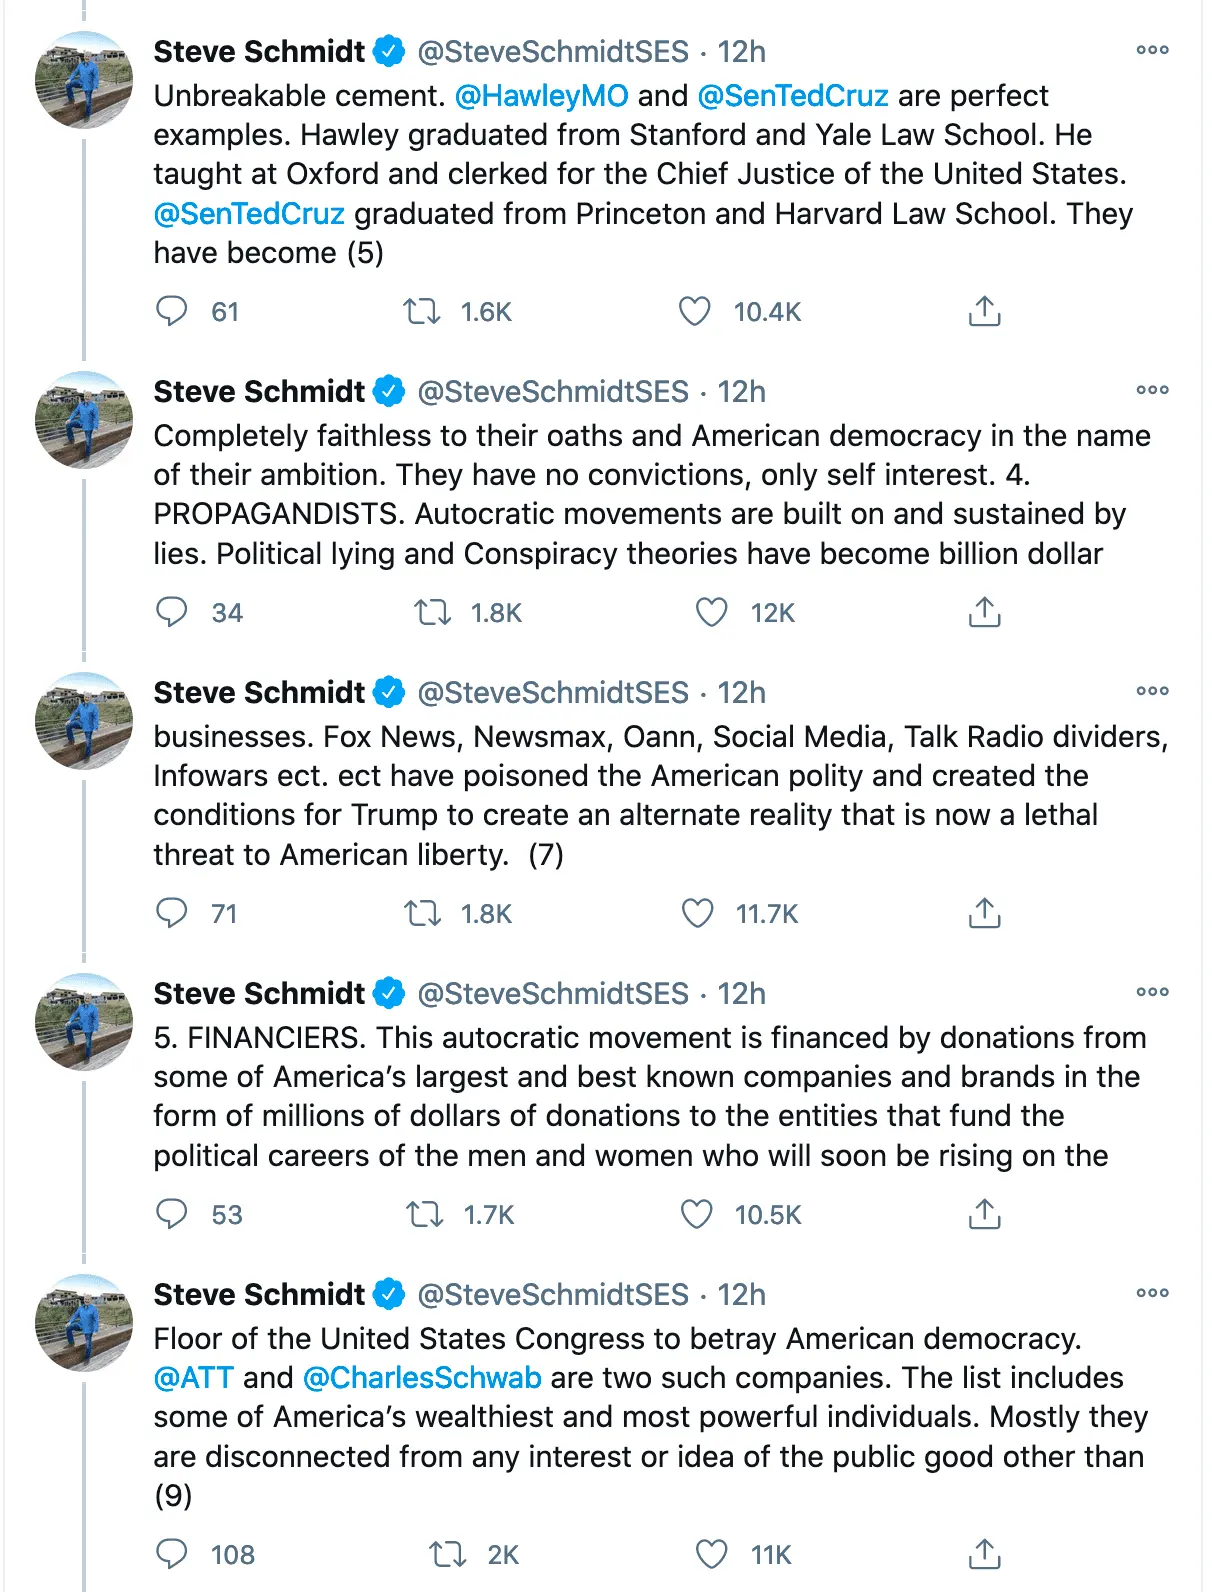
Task: Retweet the FINANCIERS tweet with 1.7K retweets
Action: tap(424, 1215)
